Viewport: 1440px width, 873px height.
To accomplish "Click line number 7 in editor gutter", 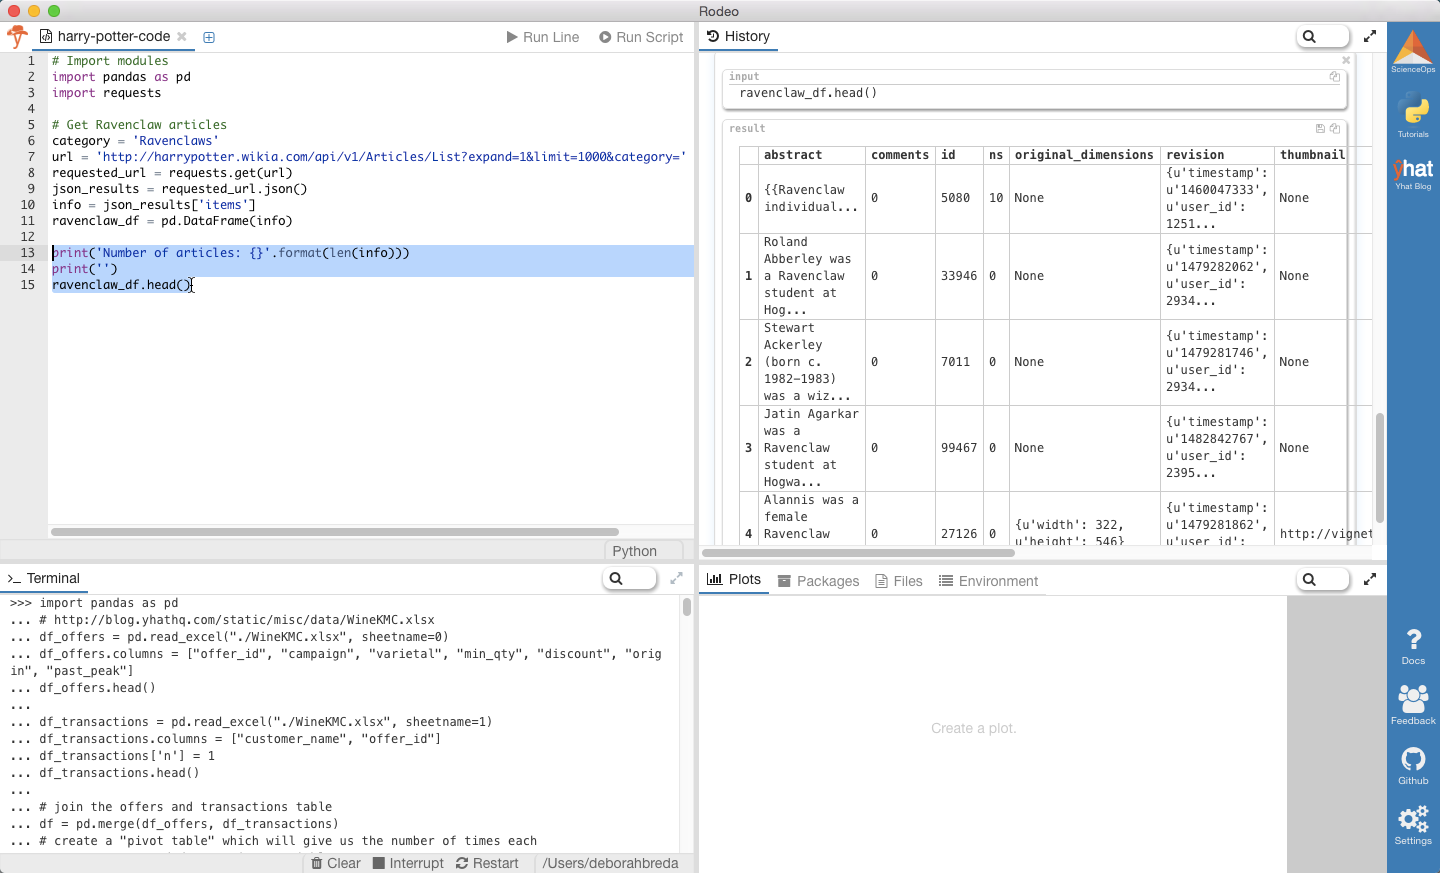I will (31, 157).
